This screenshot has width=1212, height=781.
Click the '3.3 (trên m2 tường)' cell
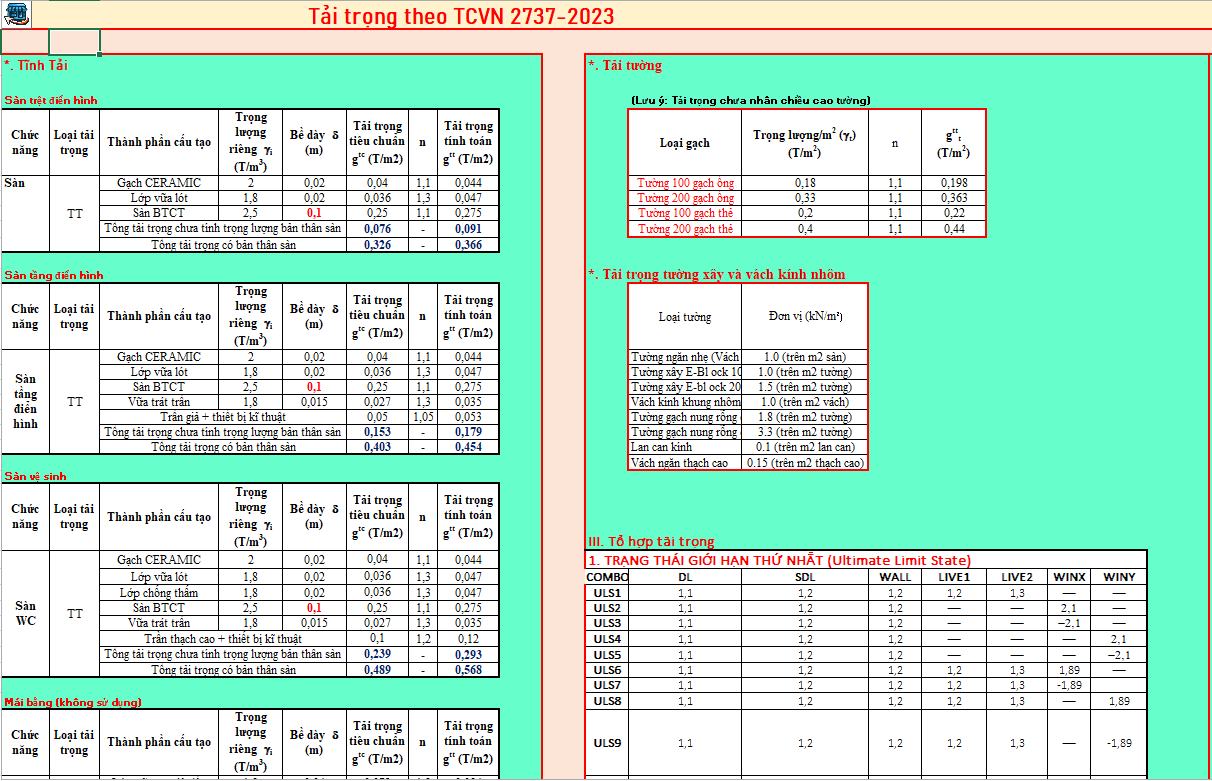click(805, 432)
